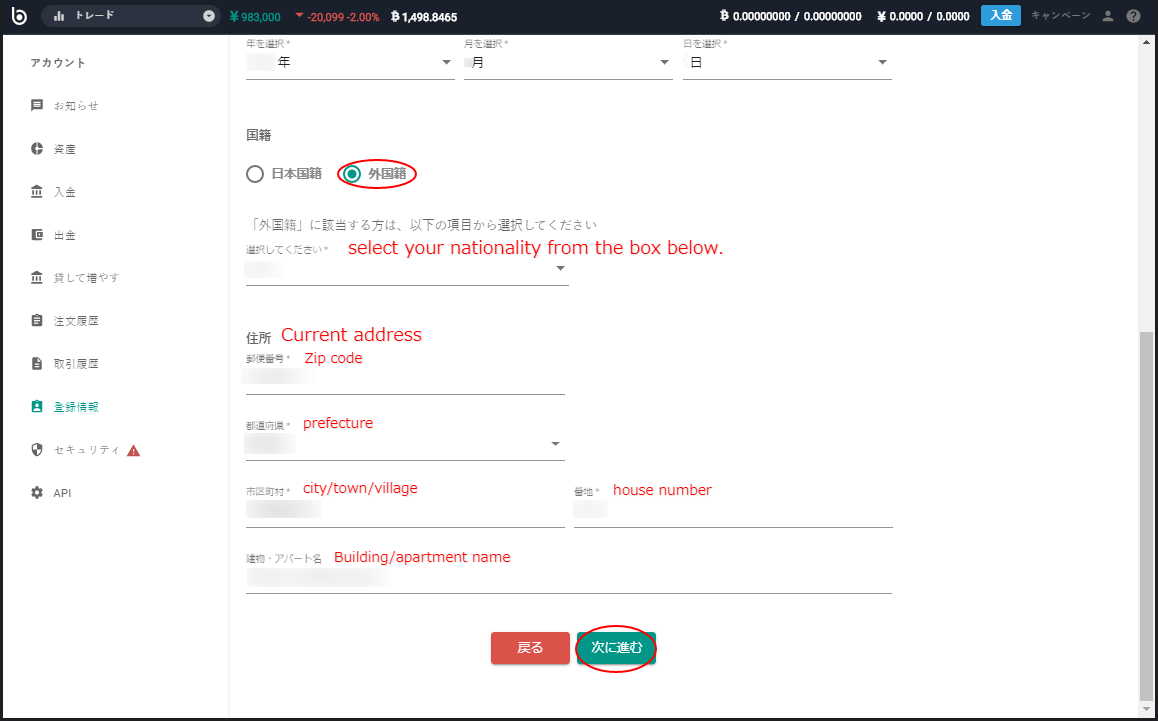Select the 外国籍 radio button

click(352, 174)
